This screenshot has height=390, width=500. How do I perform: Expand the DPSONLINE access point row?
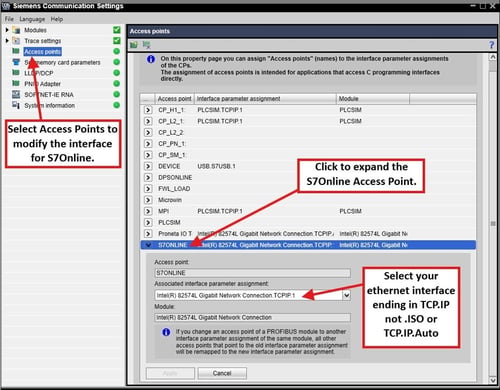[148, 178]
